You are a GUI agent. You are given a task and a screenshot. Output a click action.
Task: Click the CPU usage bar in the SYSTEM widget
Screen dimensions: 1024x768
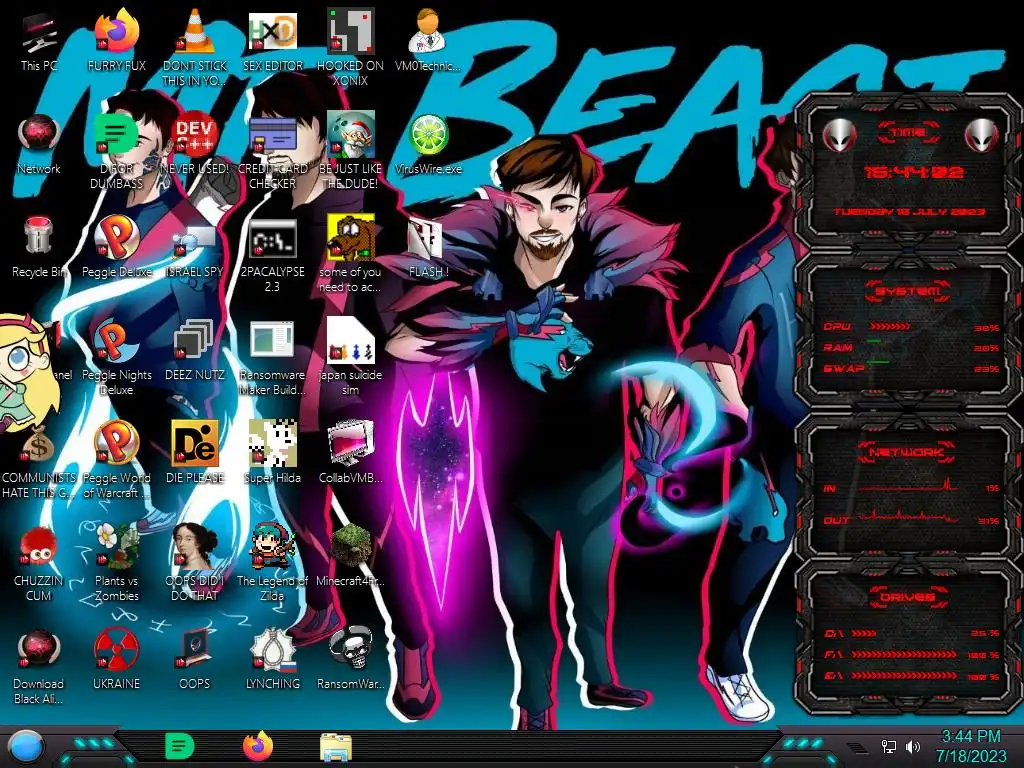click(889, 326)
